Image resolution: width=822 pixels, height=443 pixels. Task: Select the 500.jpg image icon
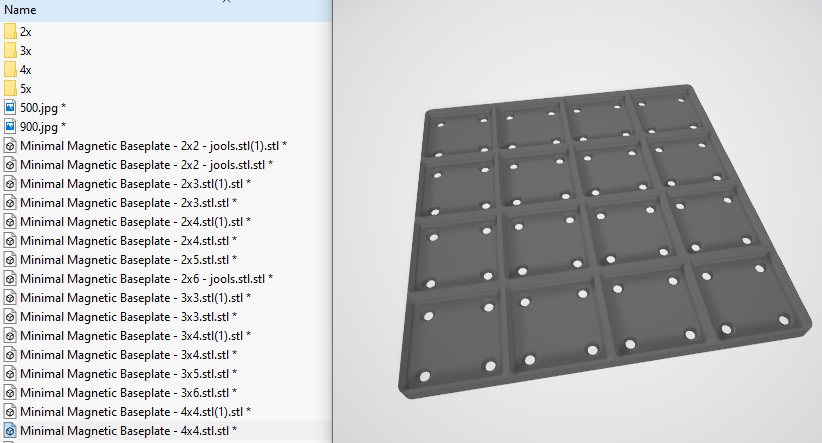click(x=10, y=107)
